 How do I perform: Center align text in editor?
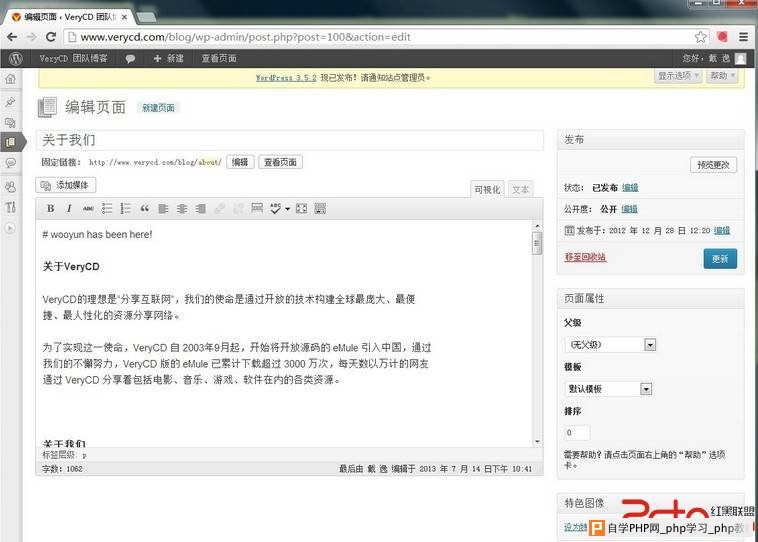182,208
